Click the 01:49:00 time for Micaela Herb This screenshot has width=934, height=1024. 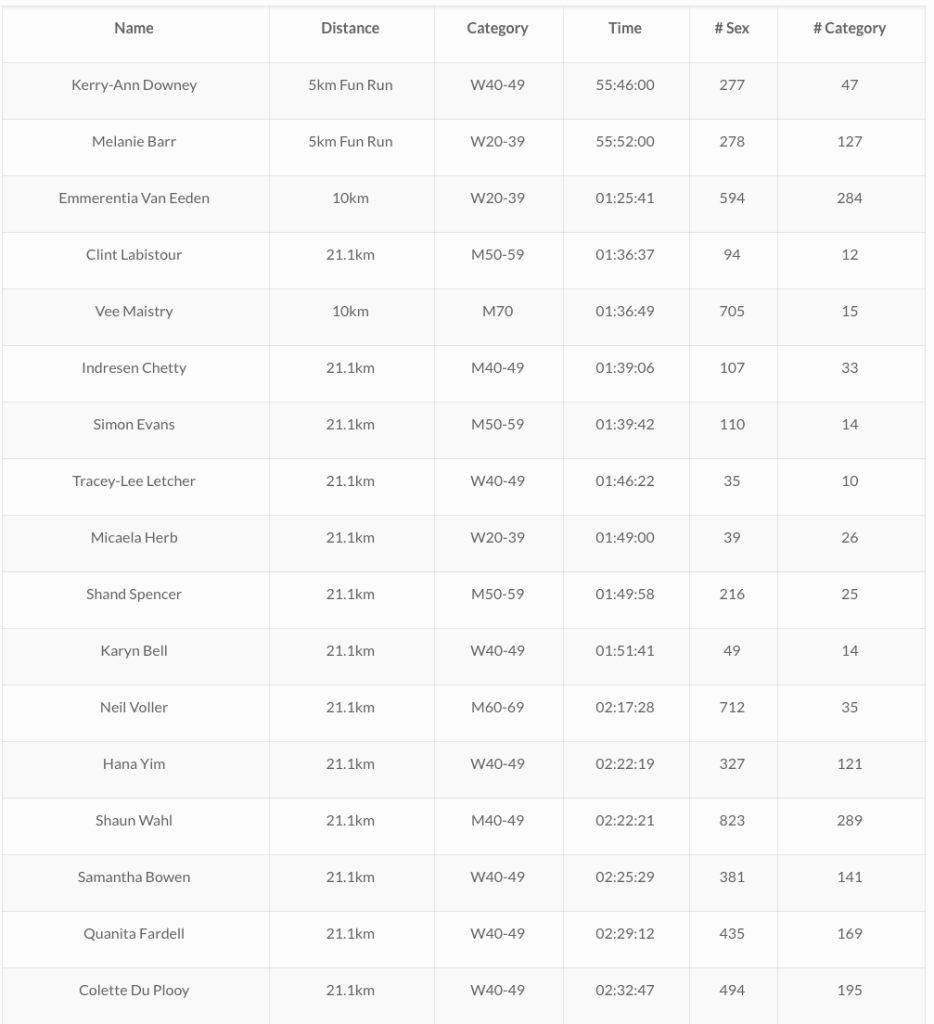625,538
